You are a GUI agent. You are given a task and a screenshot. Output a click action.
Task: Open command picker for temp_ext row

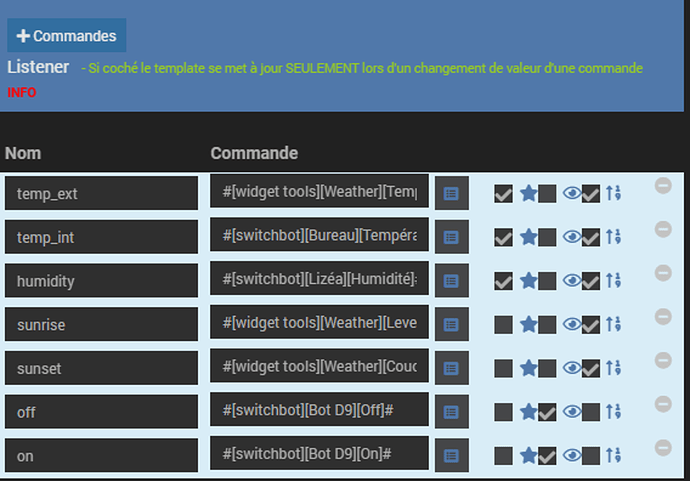pyautogui.click(x=451, y=193)
